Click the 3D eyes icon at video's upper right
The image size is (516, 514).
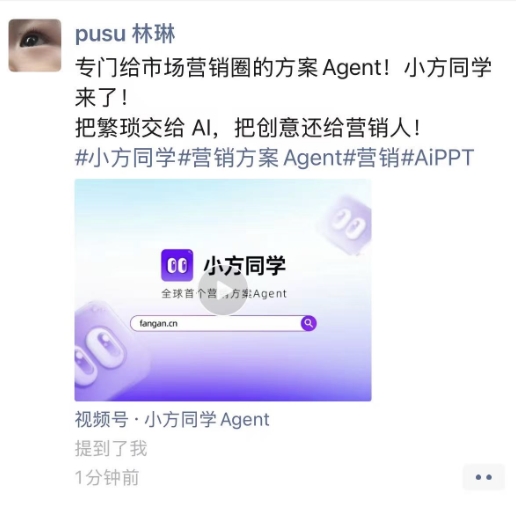point(345,223)
